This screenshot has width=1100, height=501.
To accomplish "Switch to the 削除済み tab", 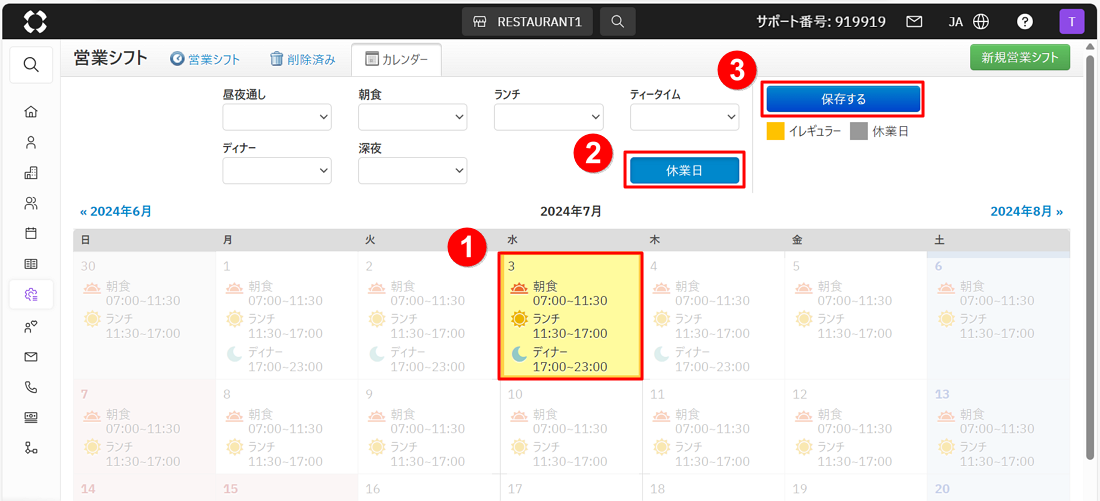I will click(x=303, y=60).
